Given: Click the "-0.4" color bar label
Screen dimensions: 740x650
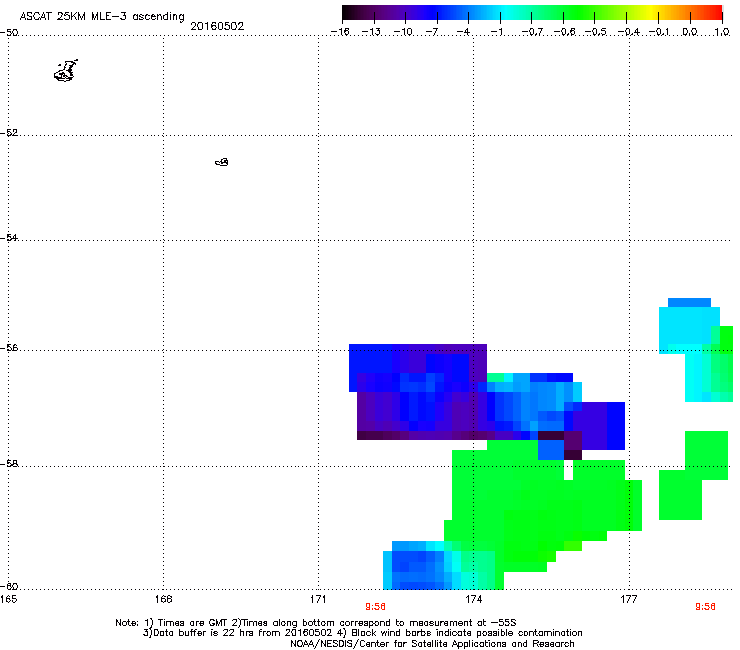Looking at the screenshot, I should coord(629,32).
